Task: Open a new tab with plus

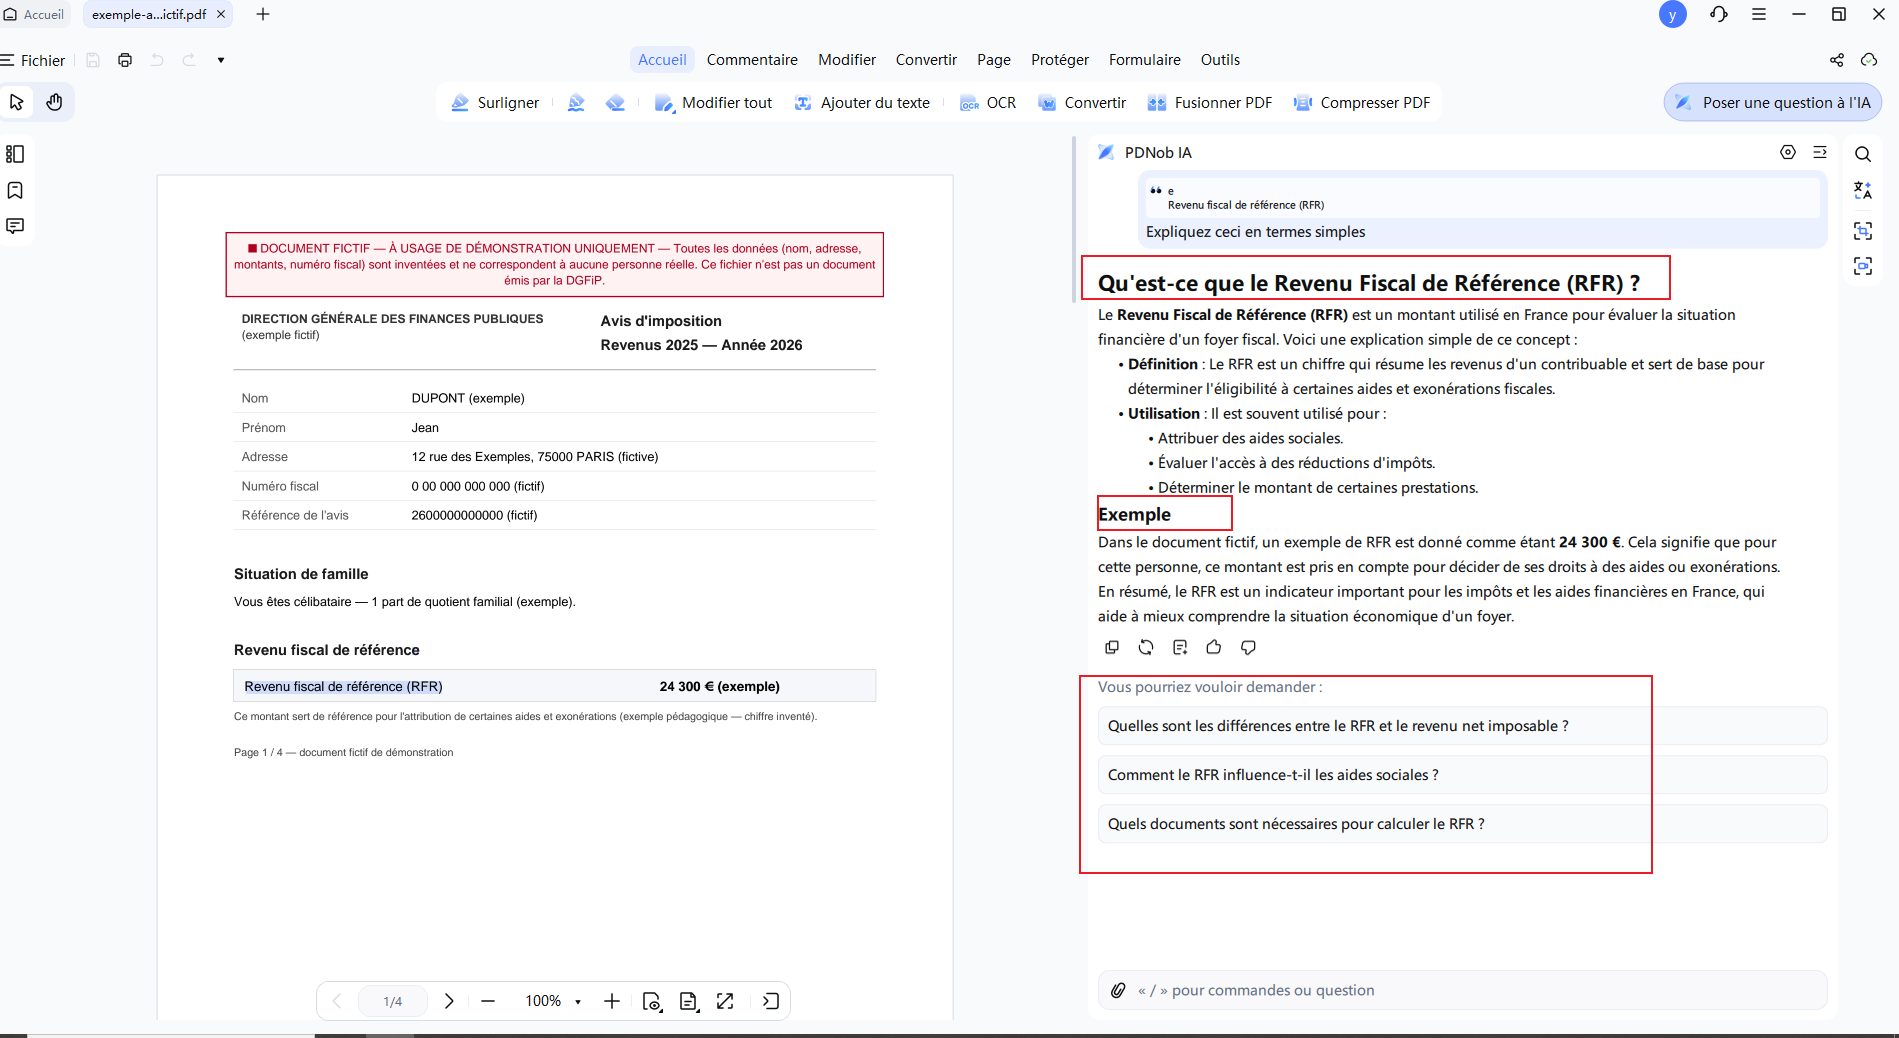Action: [263, 14]
